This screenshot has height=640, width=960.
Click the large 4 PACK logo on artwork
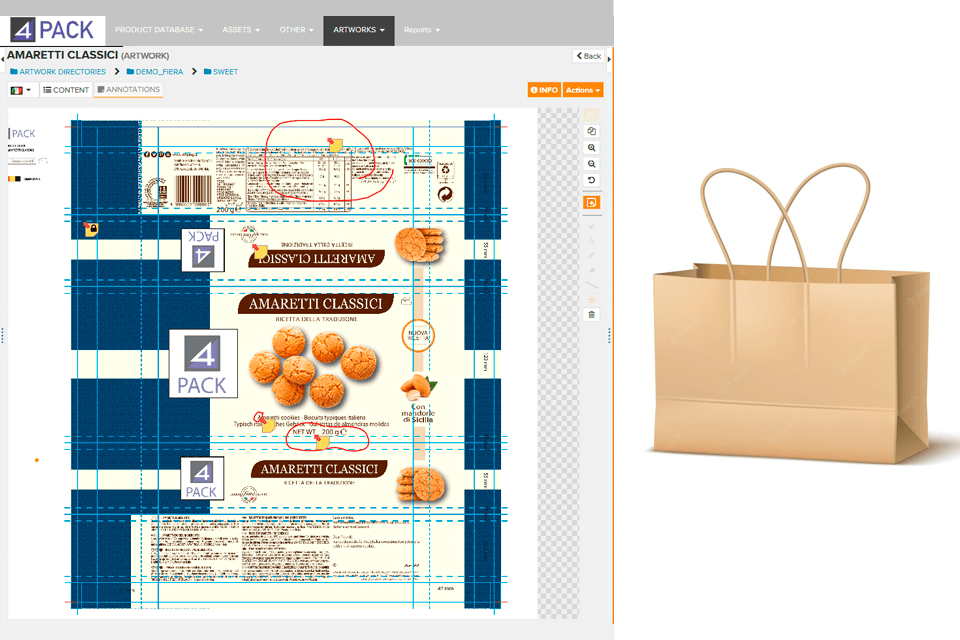203,364
